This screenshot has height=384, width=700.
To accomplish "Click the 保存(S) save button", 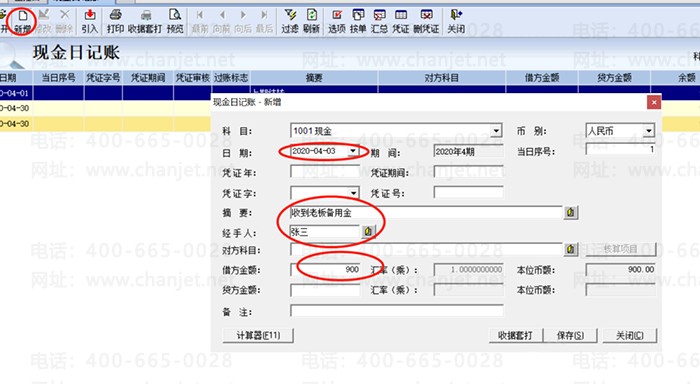I will tap(570, 335).
